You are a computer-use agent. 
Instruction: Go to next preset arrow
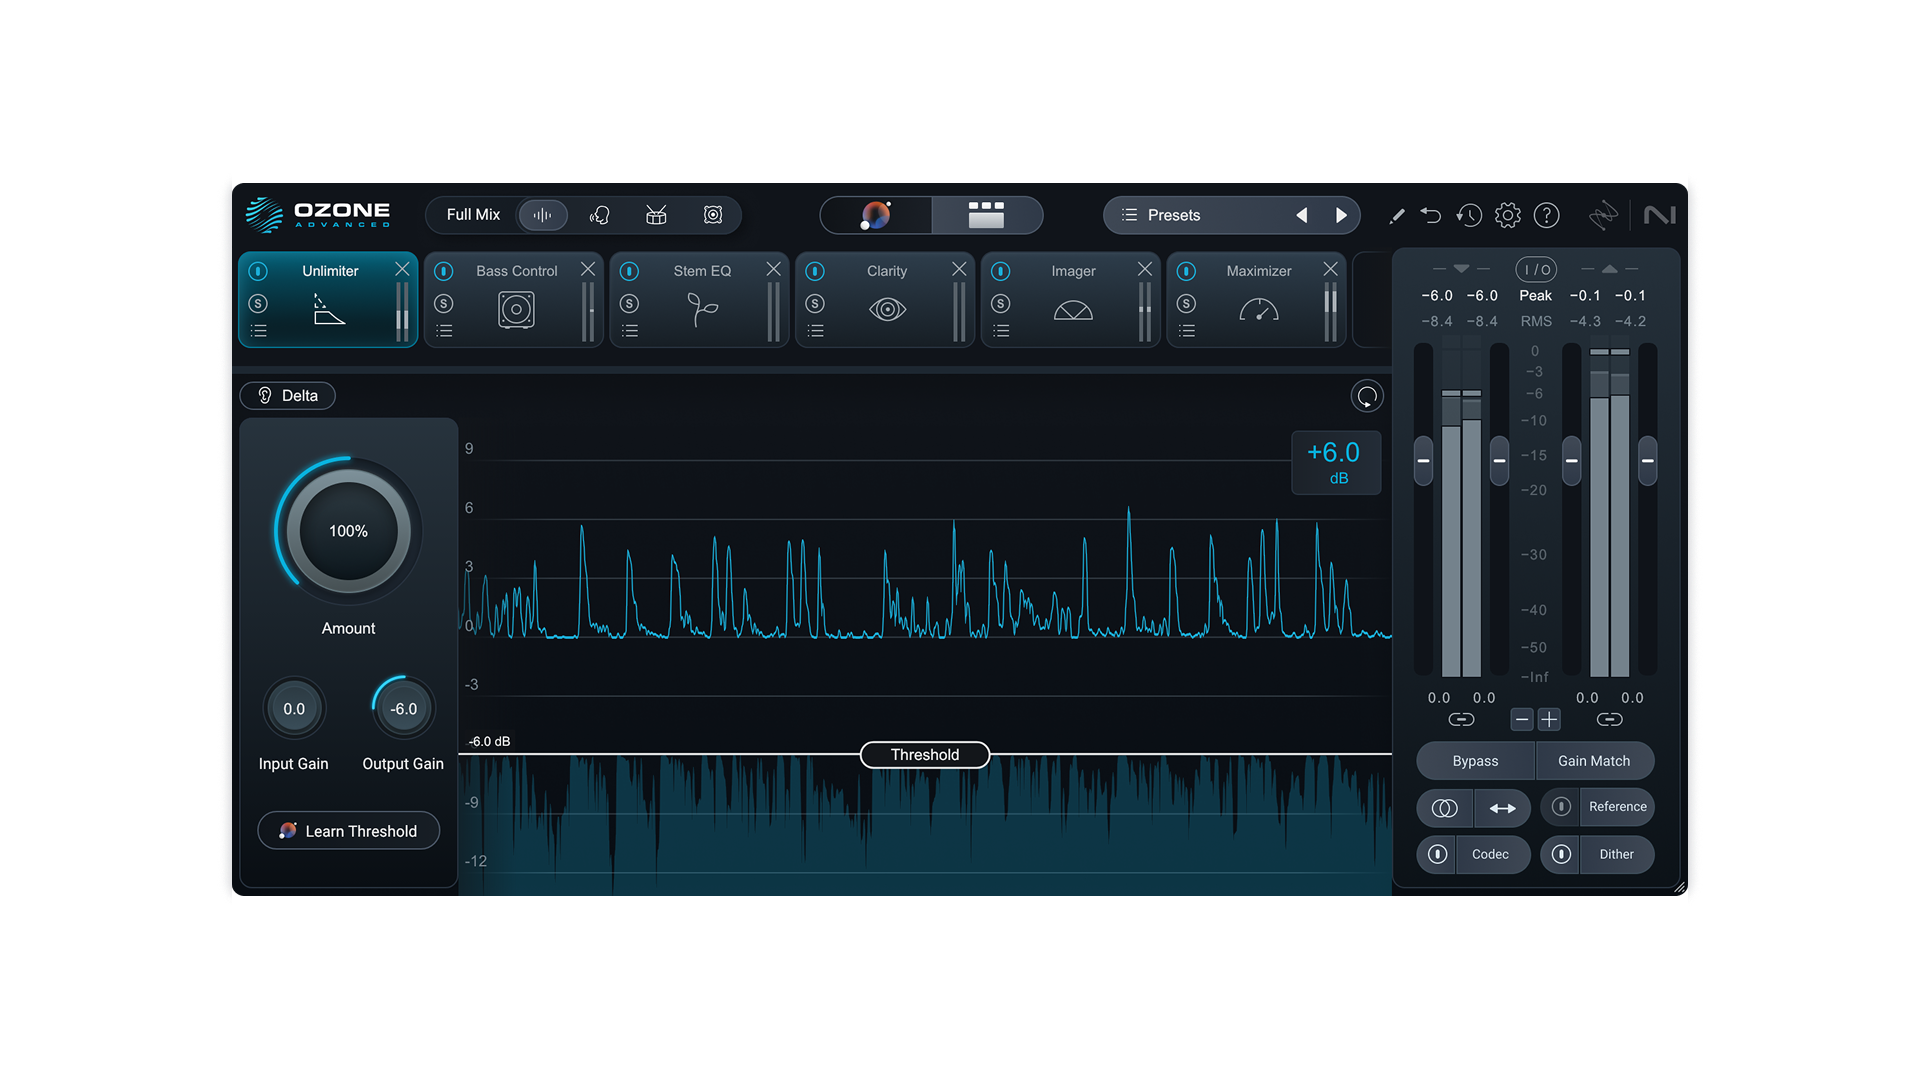[1341, 215]
